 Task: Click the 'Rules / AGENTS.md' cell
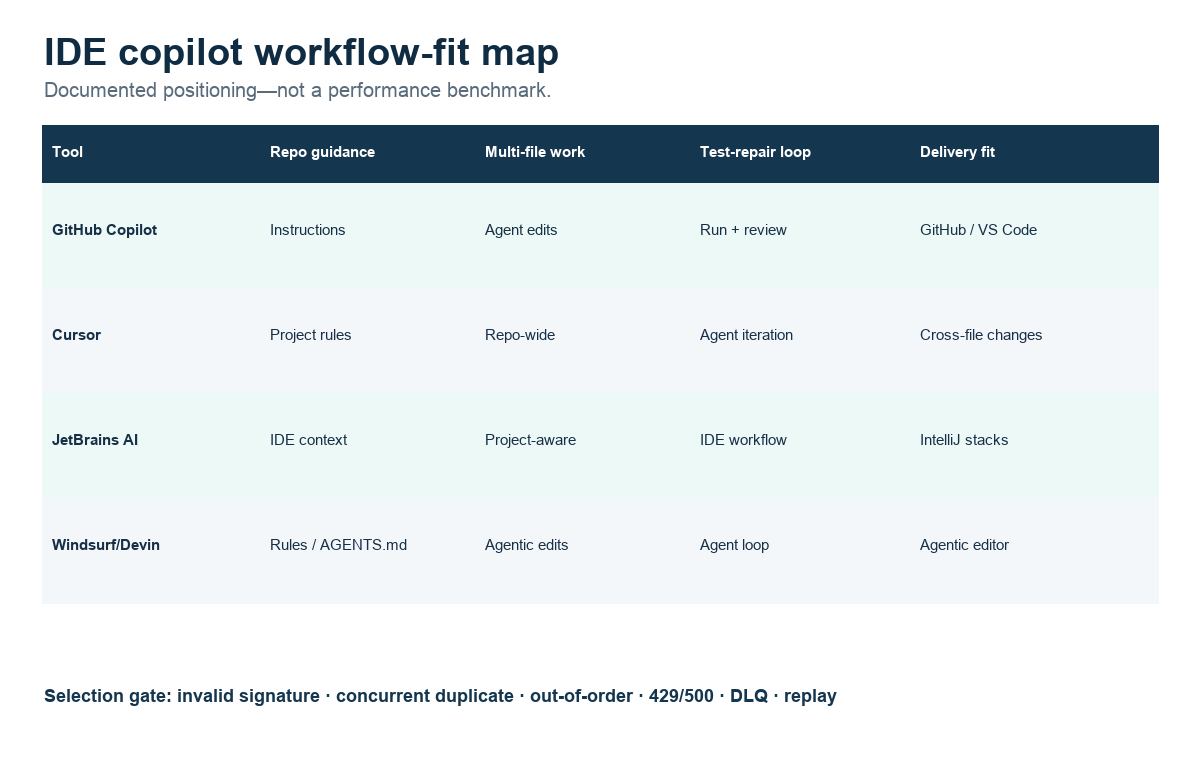point(338,545)
